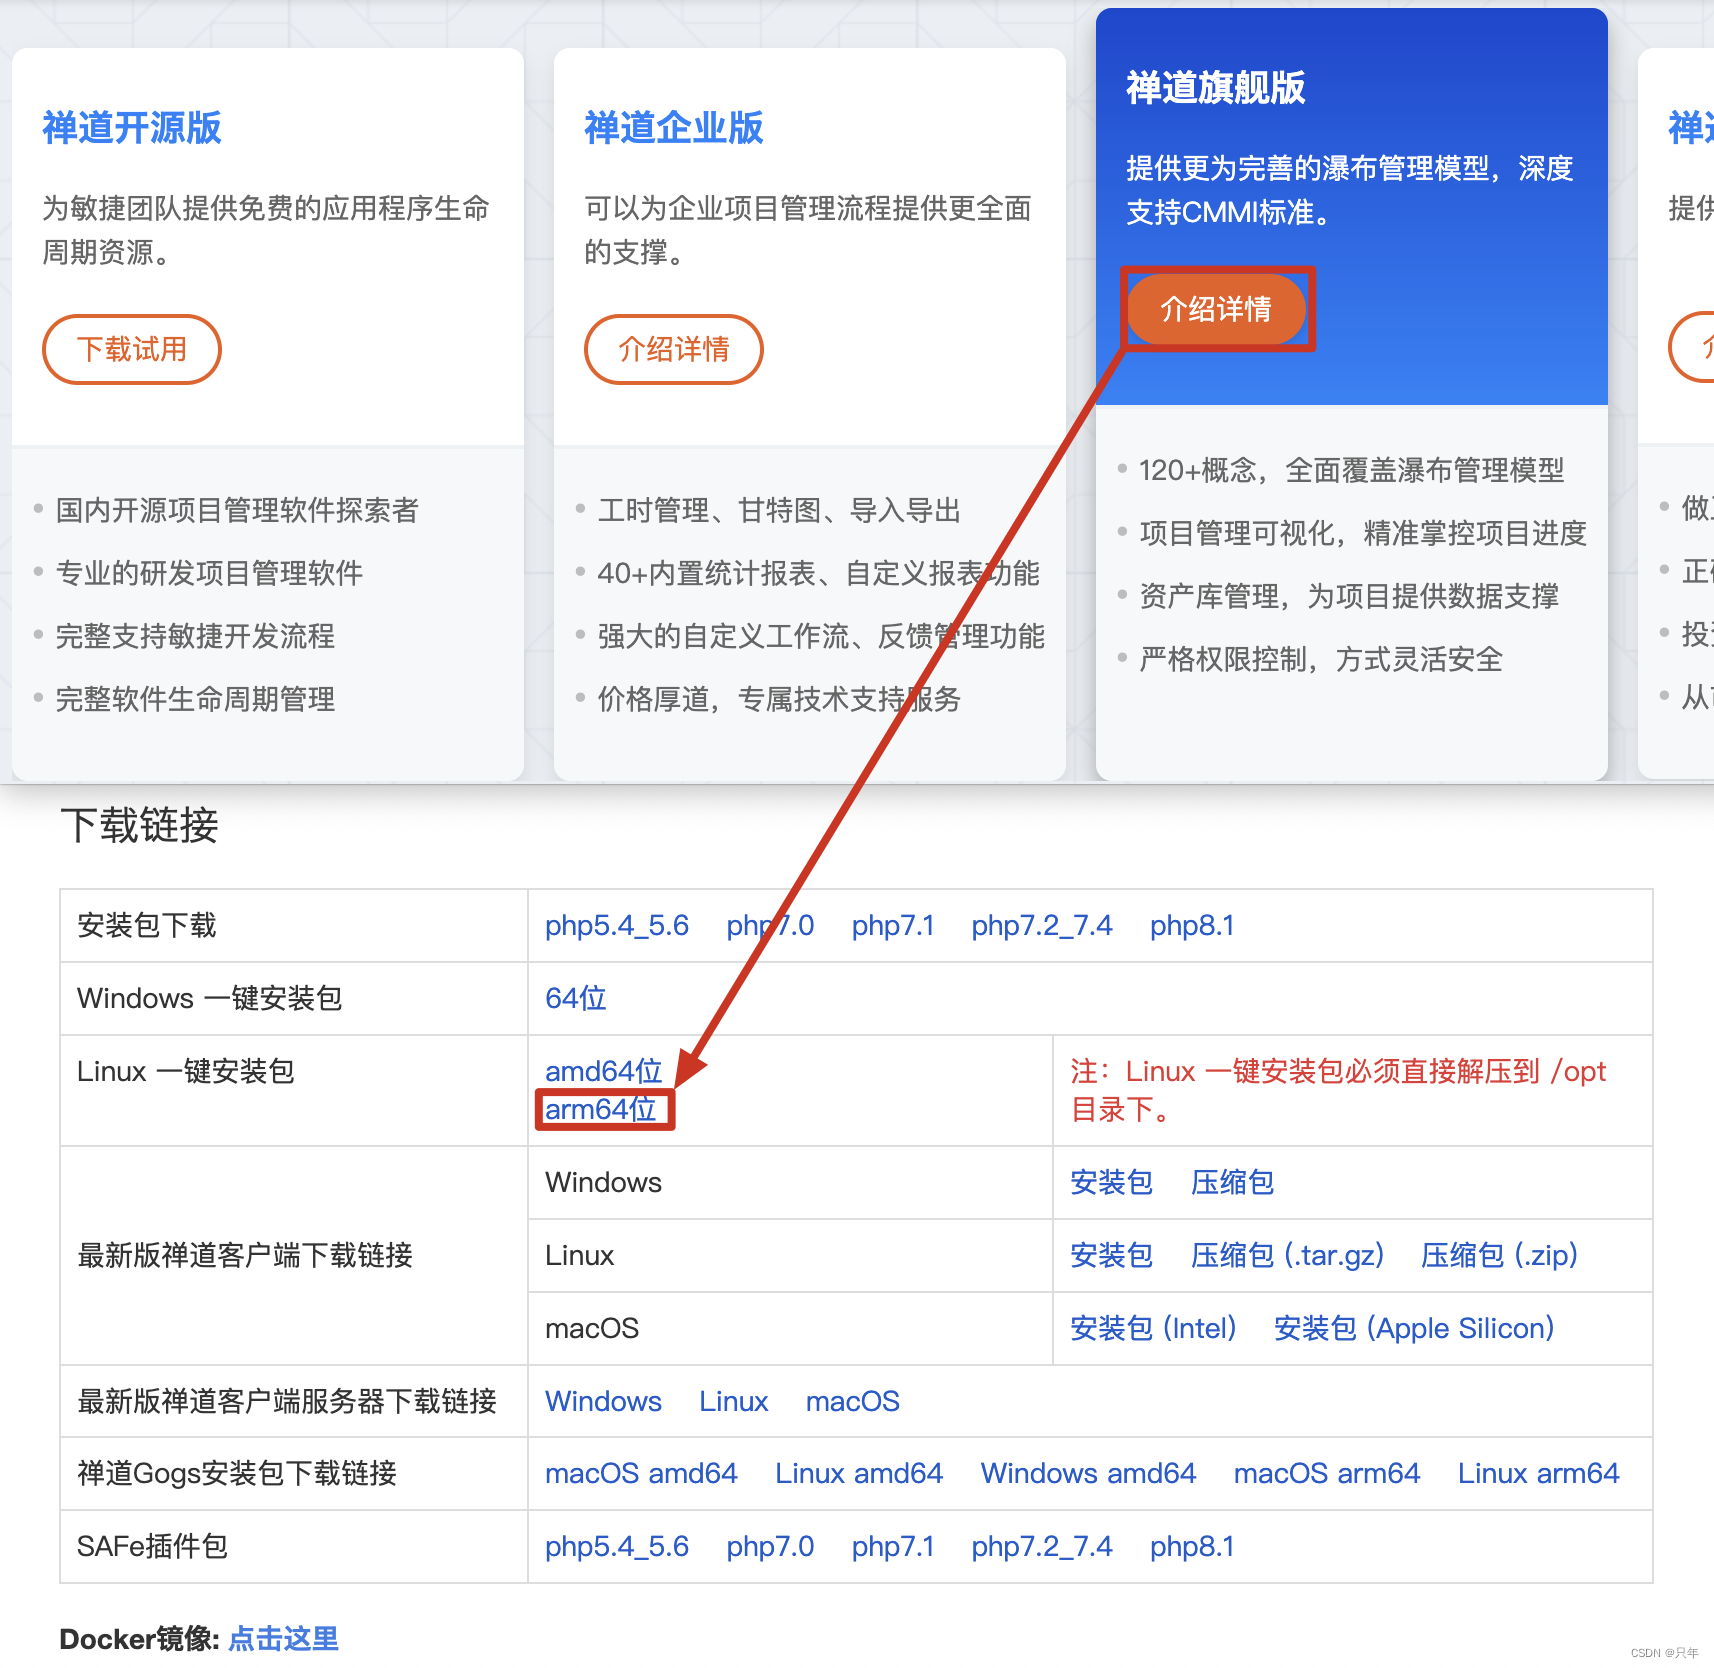Download macOS 安装包 (Intel)
Viewport: 1714px width, 1668px height.
[1154, 1328]
